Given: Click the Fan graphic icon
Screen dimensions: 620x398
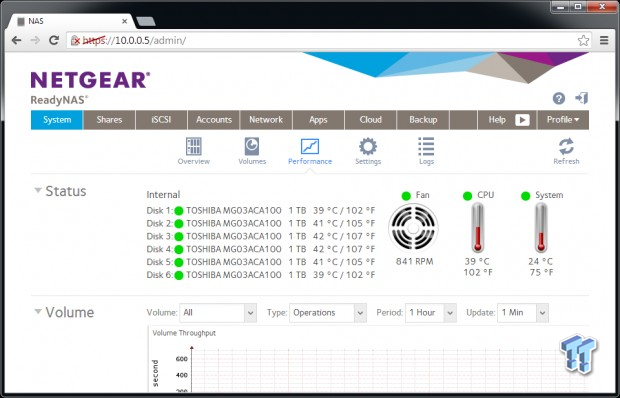Looking at the screenshot, I should click(413, 228).
